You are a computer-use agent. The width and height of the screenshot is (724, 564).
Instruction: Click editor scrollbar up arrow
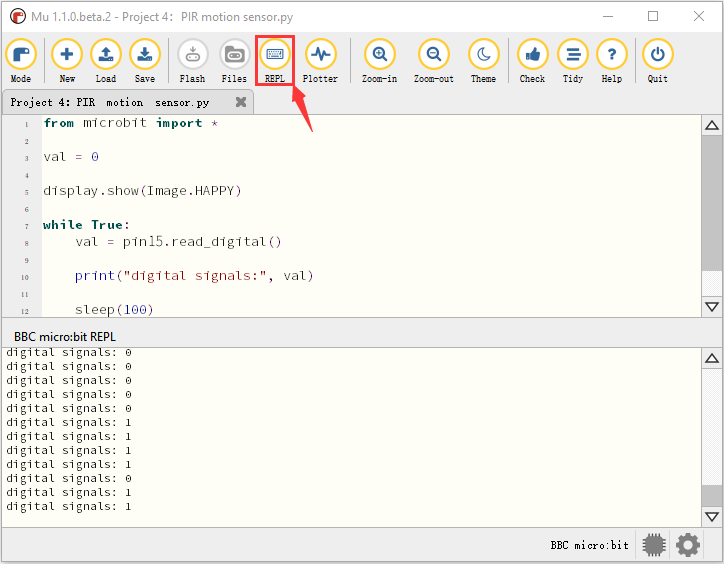click(x=712, y=125)
